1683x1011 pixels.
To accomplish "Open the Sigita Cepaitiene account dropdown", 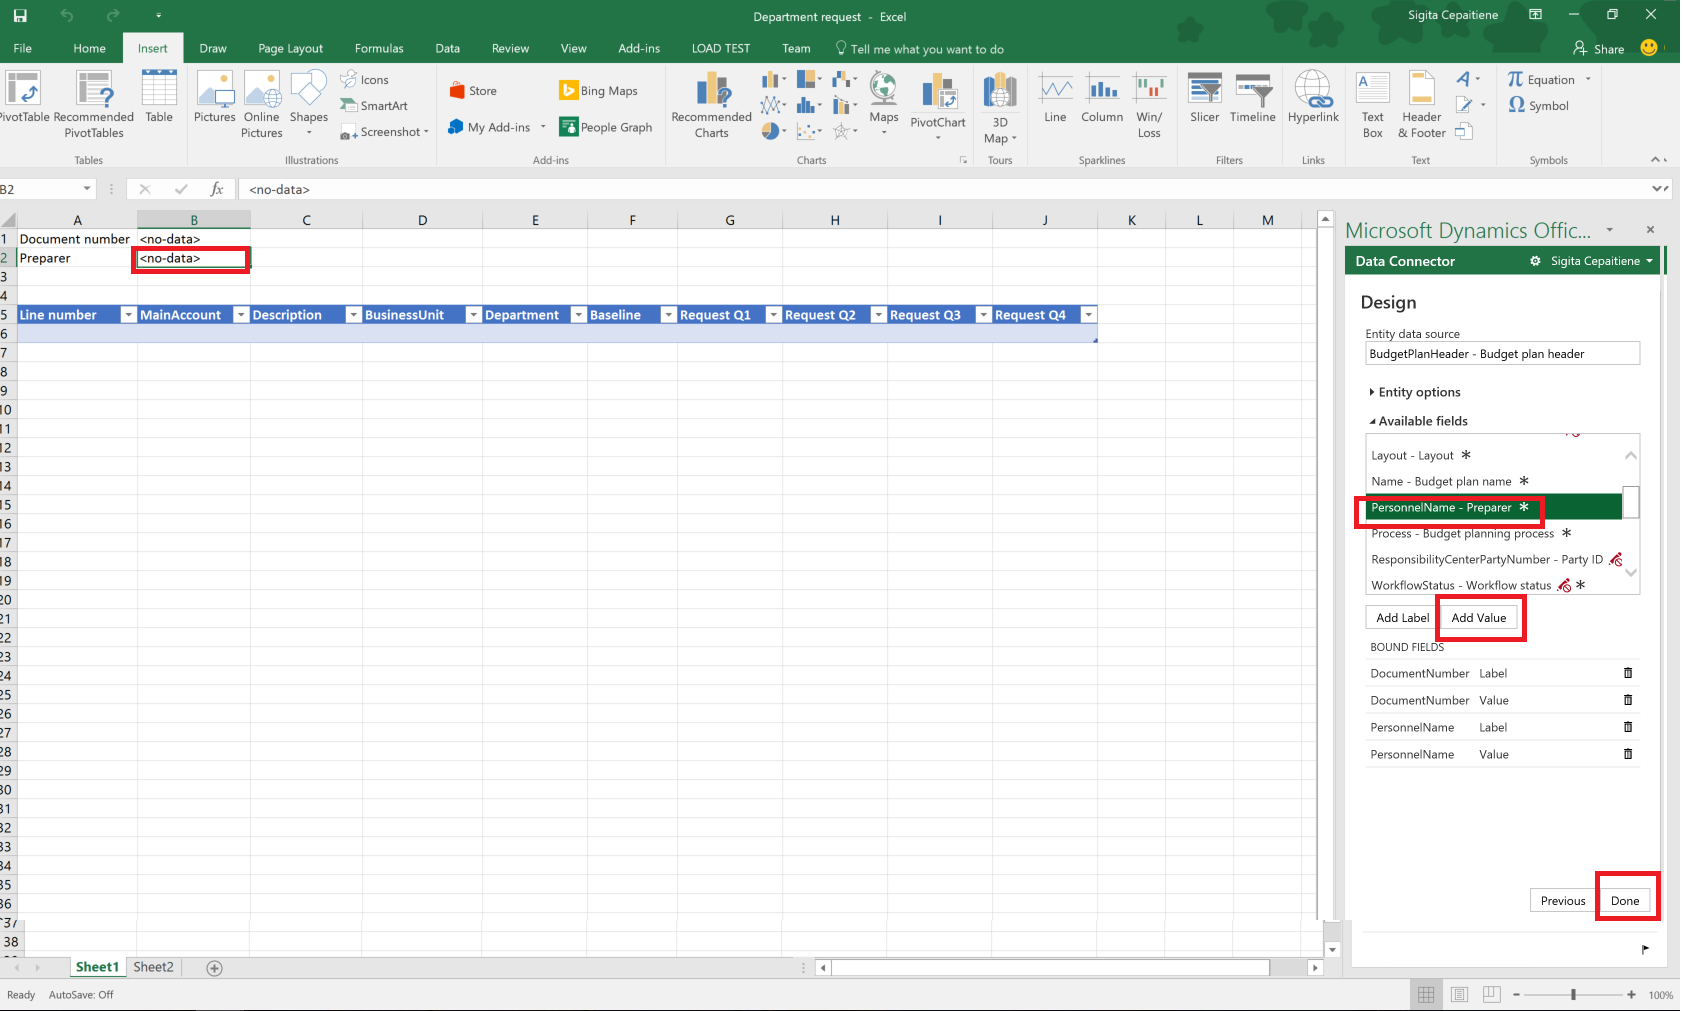I will 1596,260.
